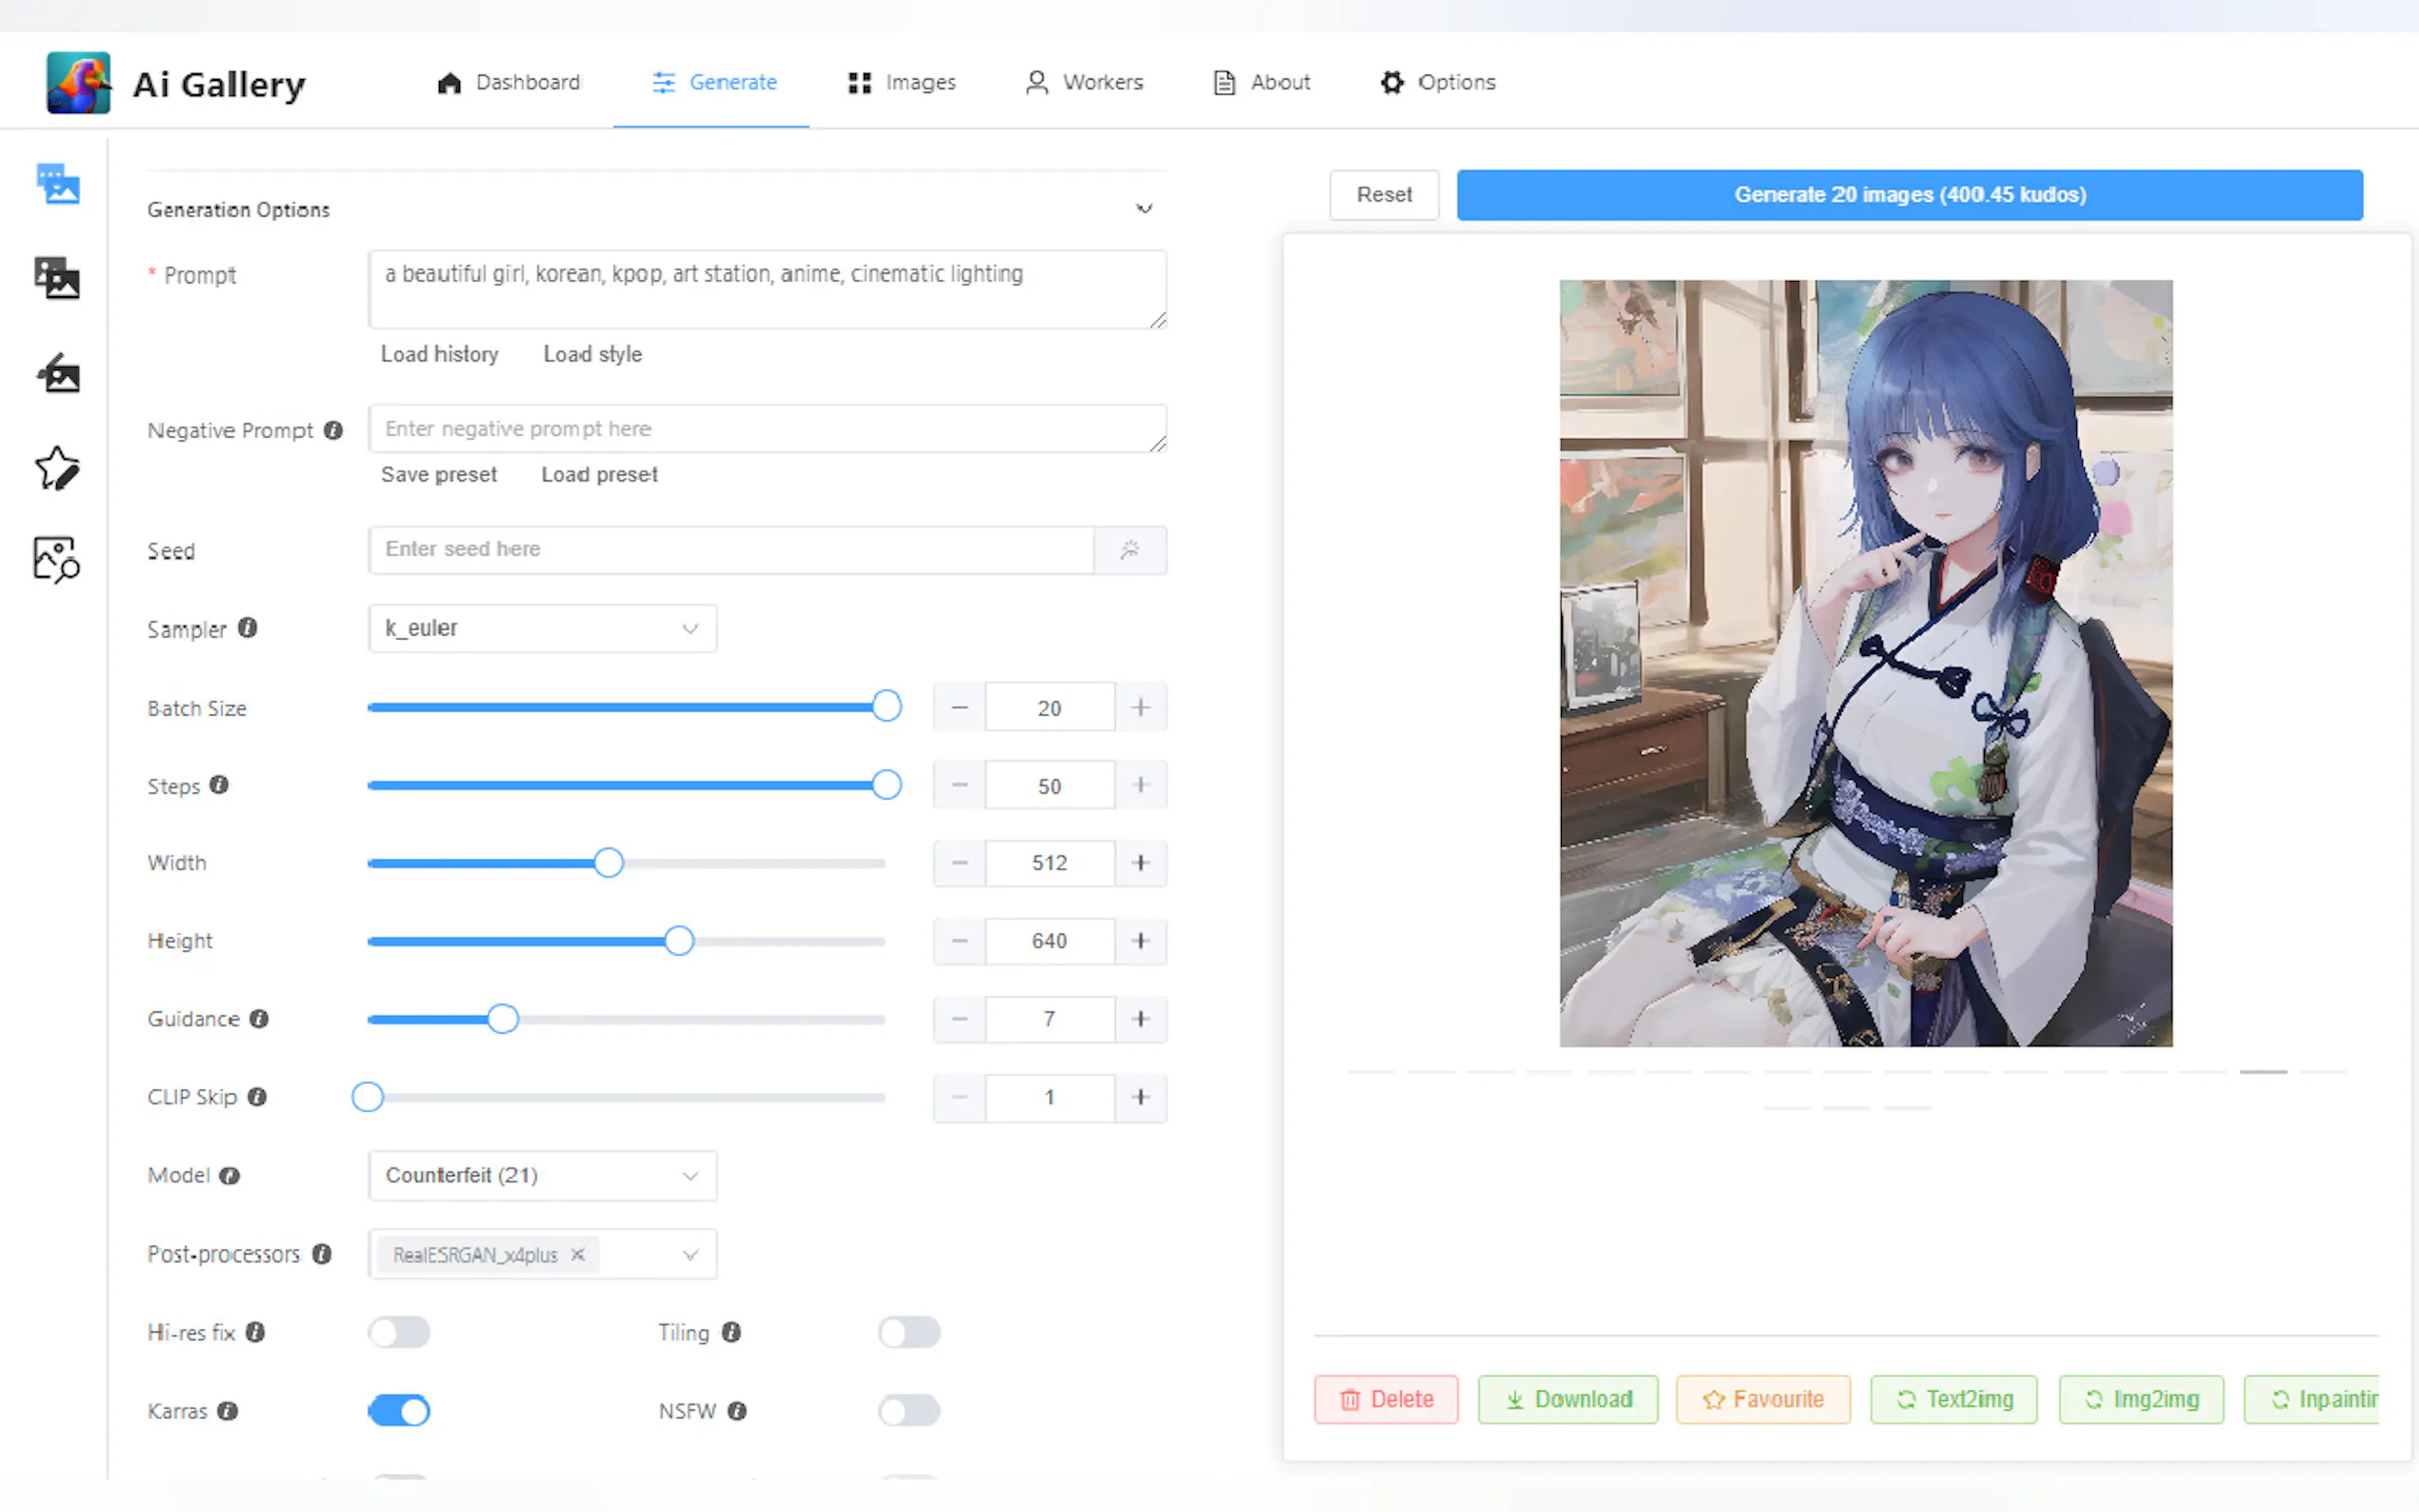Click the image search sidebar icon
Viewport: 2419px width, 1512px height.
coord(57,560)
